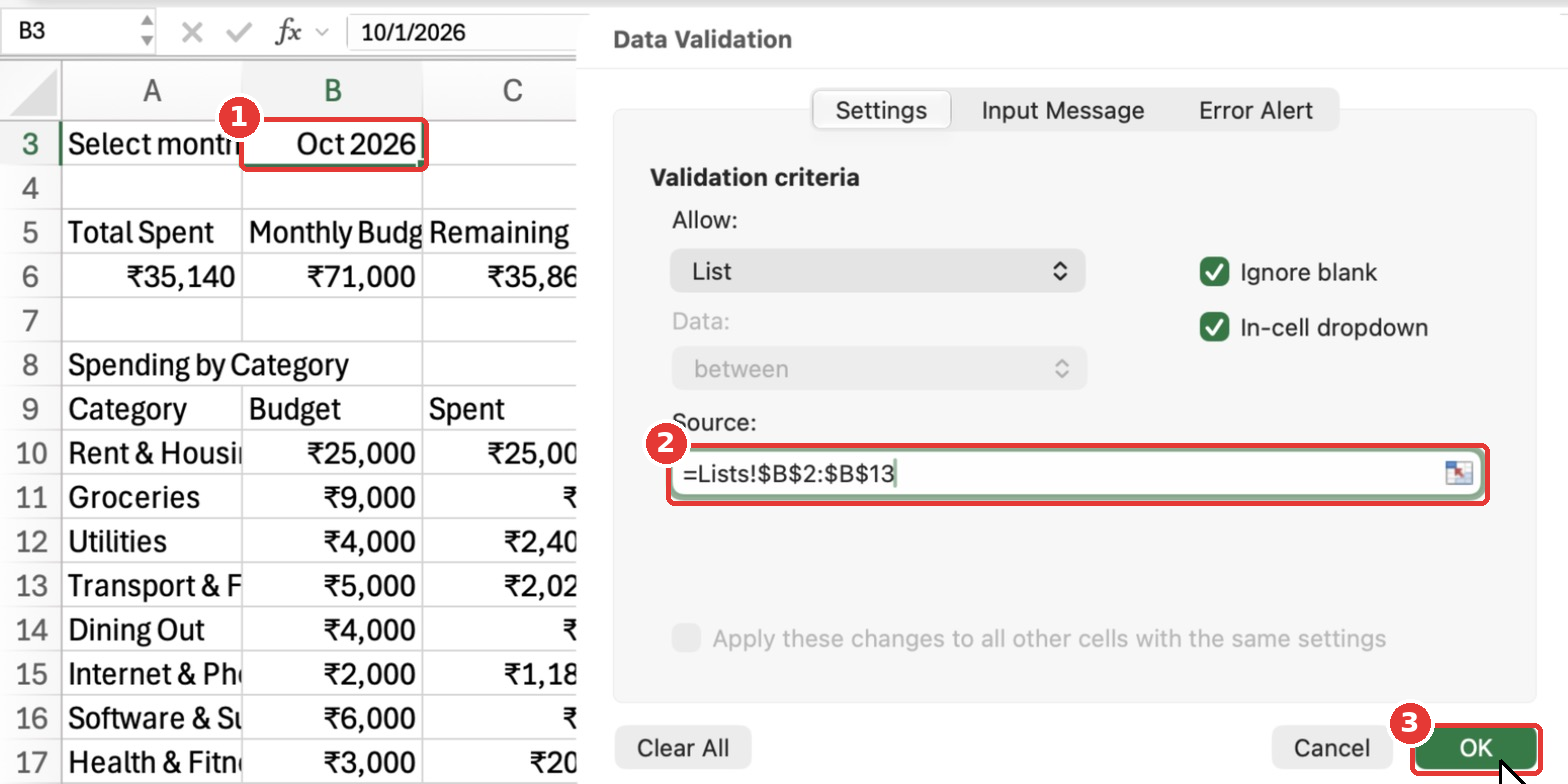Click the cancel (X) icon in formula bar
The width and height of the screenshot is (1568, 784).
click(192, 33)
